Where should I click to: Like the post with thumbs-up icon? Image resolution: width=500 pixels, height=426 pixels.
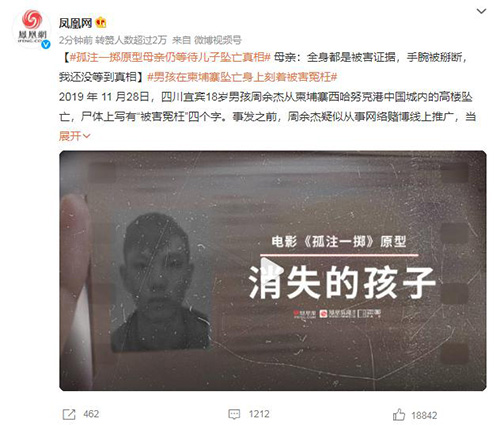(x=399, y=415)
